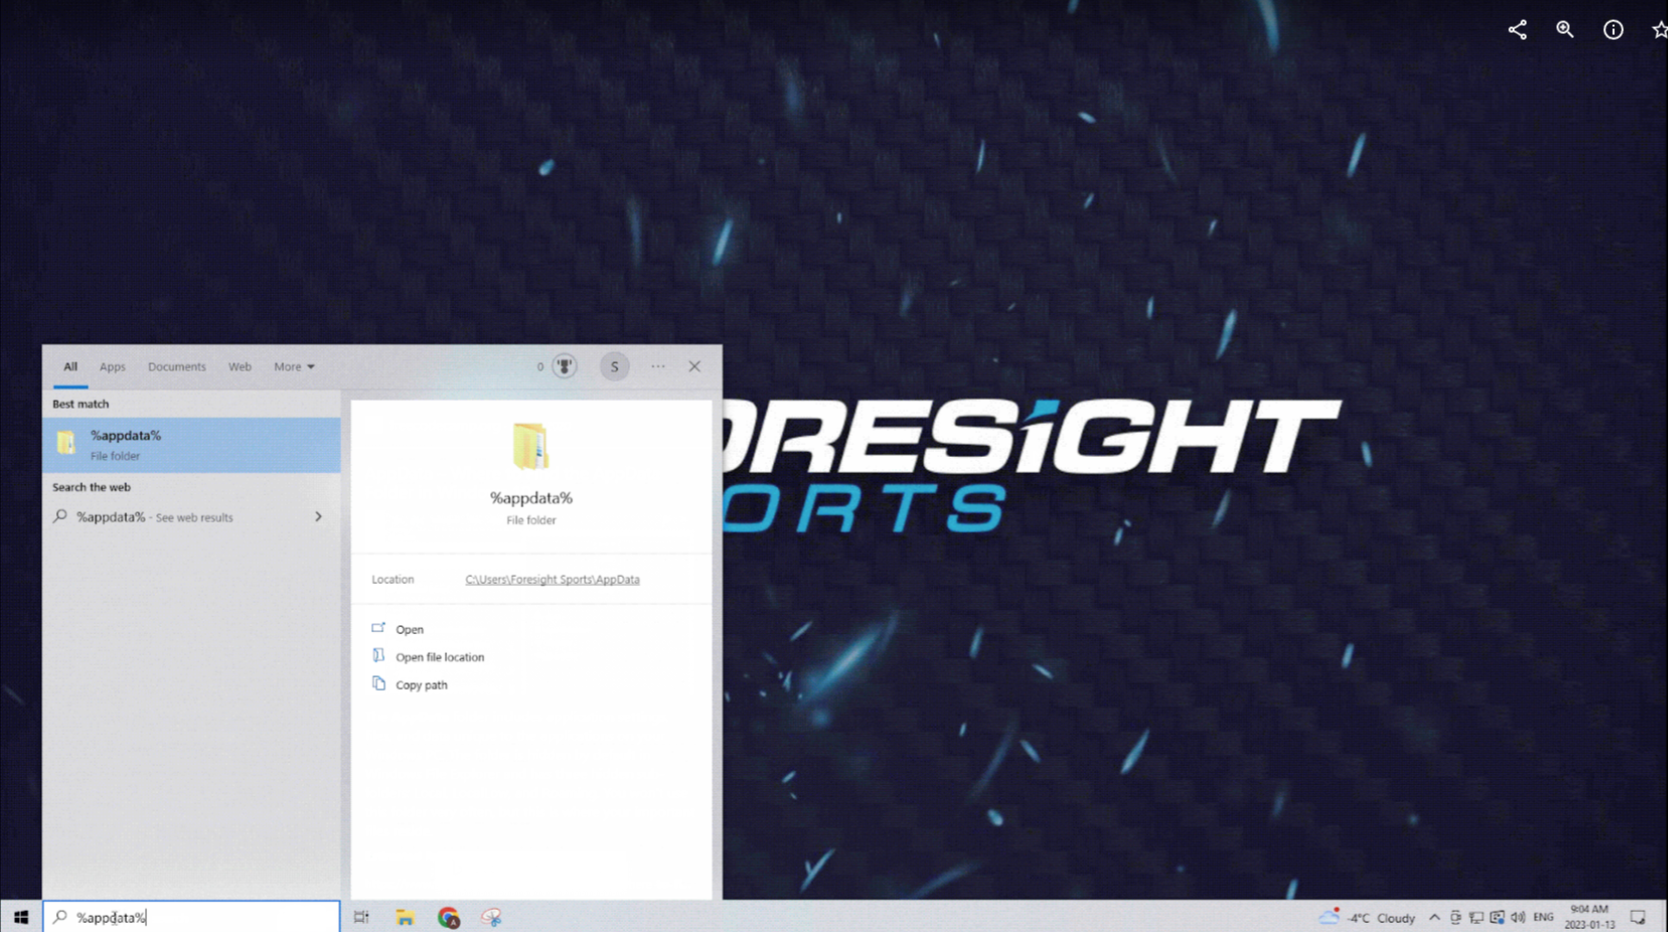Viewport: 1668px width, 932px height.
Task: Switch to the Apps search tab
Action: point(112,367)
